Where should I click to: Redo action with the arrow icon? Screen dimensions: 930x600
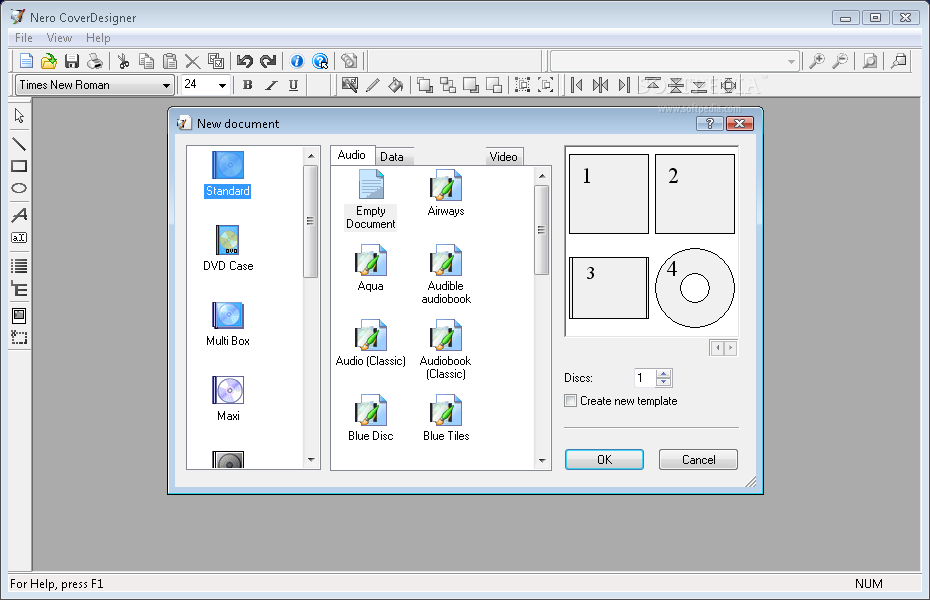[268, 61]
